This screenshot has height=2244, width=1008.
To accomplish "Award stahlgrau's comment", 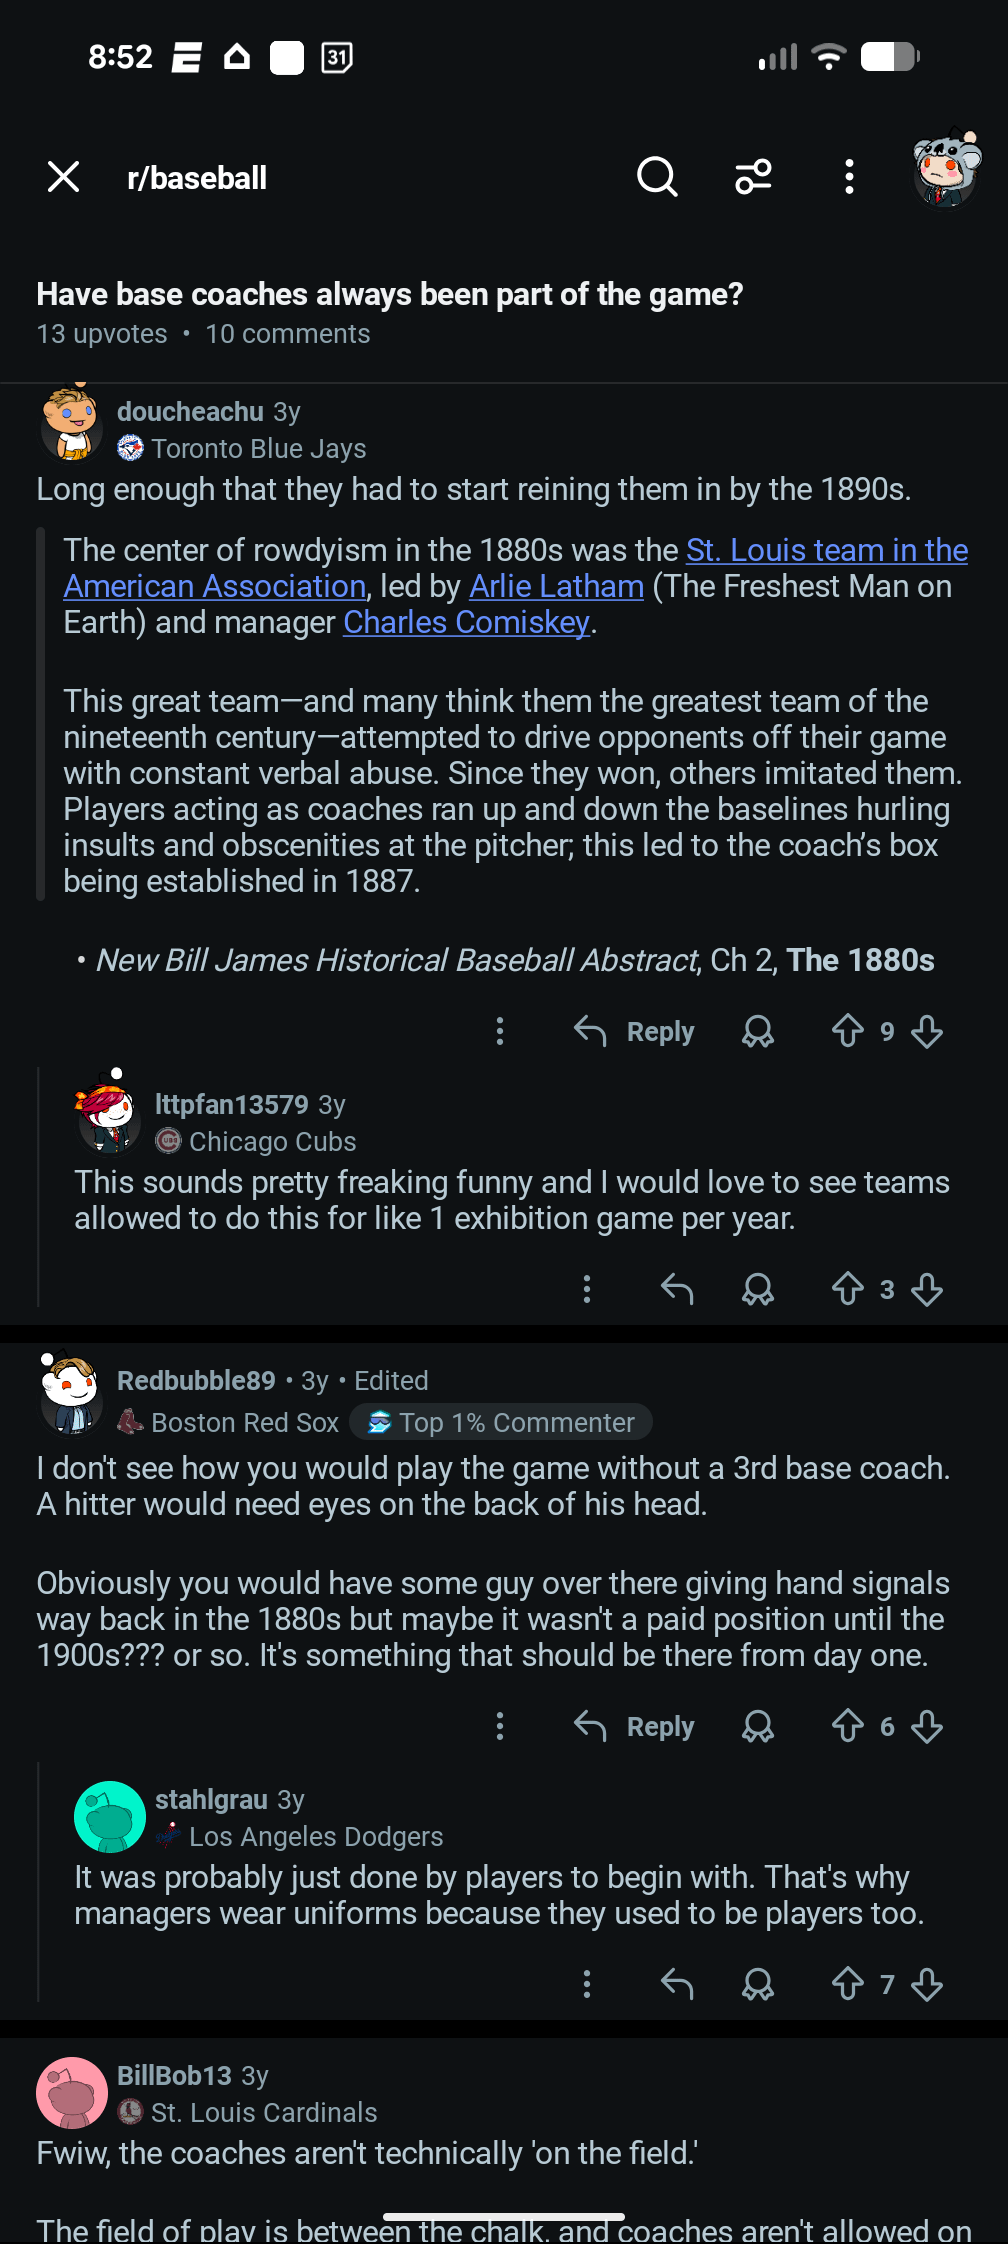I will tap(758, 1984).
